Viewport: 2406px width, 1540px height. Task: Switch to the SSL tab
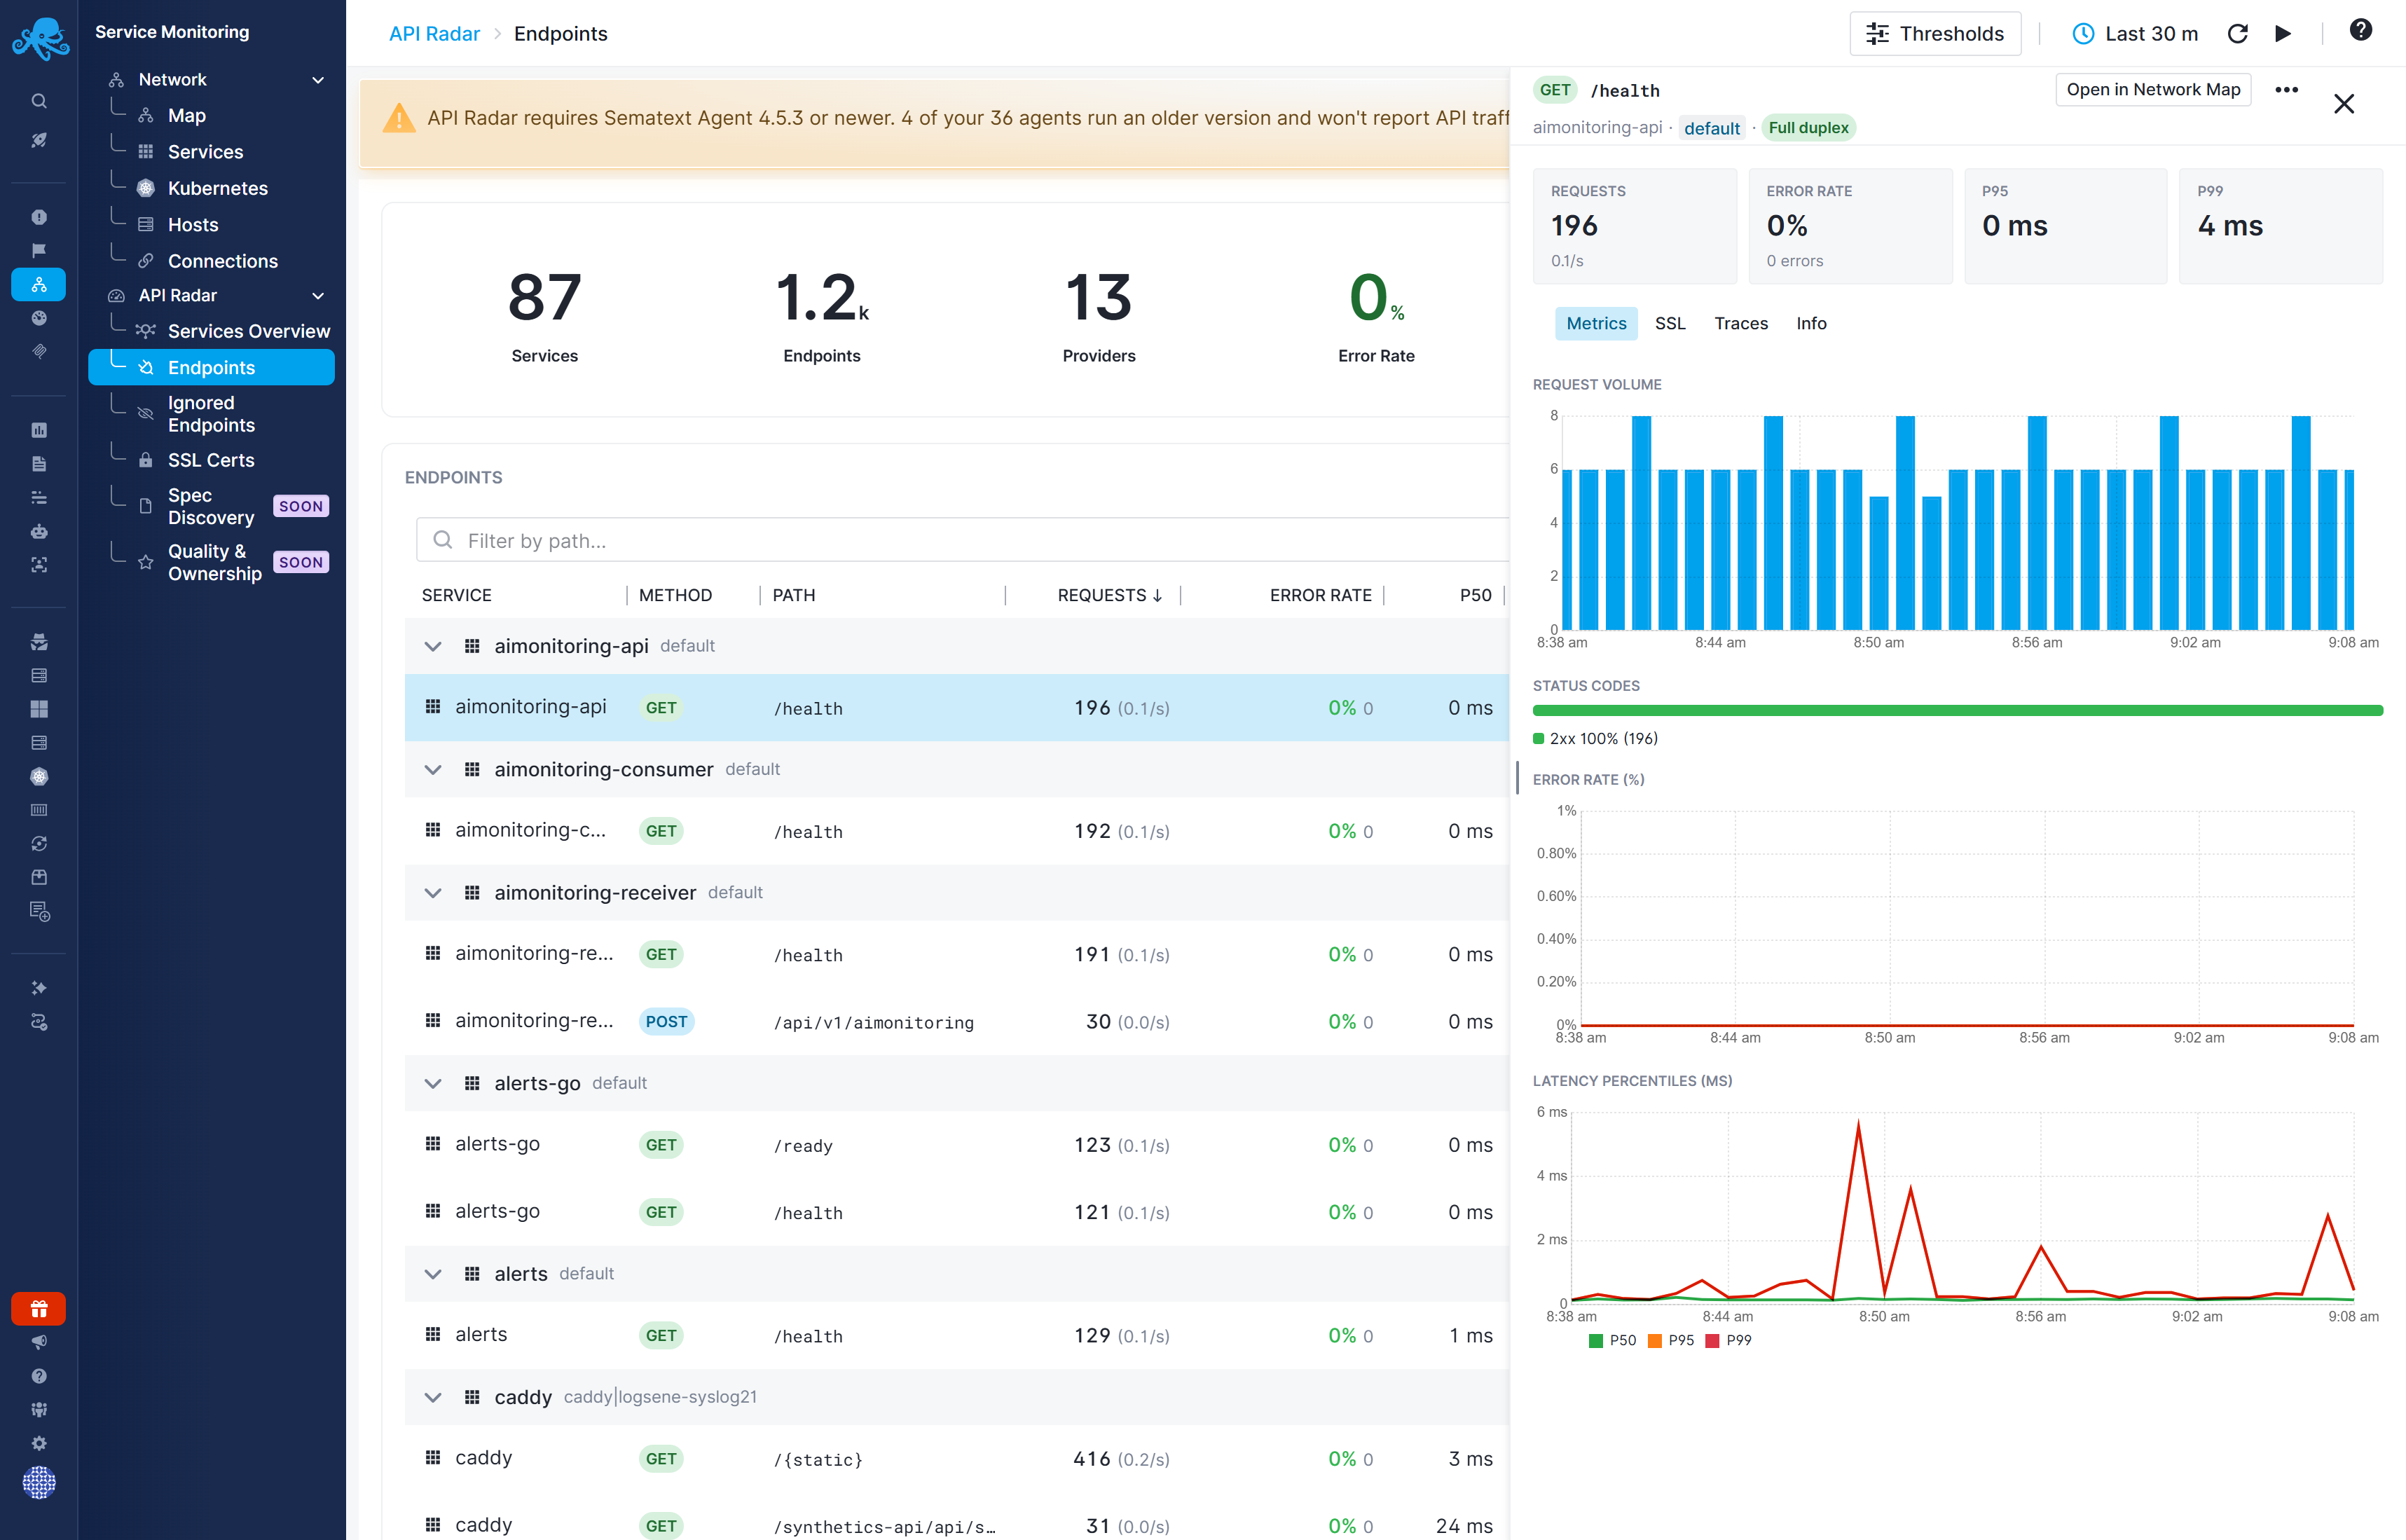click(1669, 323)
